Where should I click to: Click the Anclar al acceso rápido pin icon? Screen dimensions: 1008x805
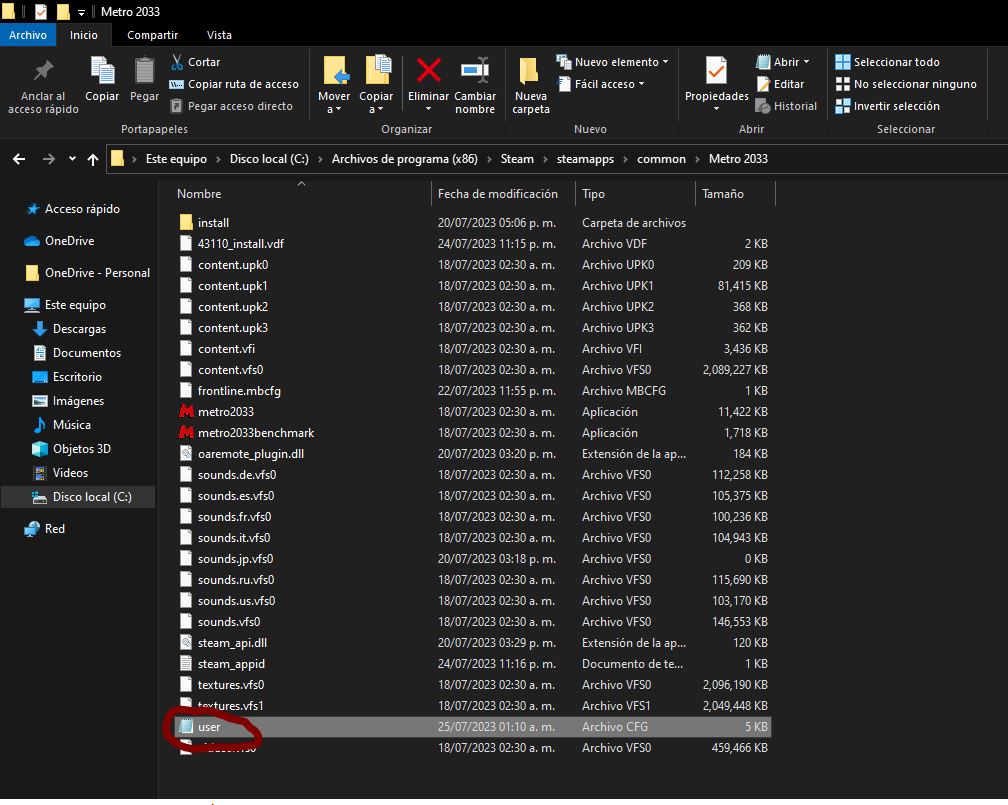[x=43, y=70]
